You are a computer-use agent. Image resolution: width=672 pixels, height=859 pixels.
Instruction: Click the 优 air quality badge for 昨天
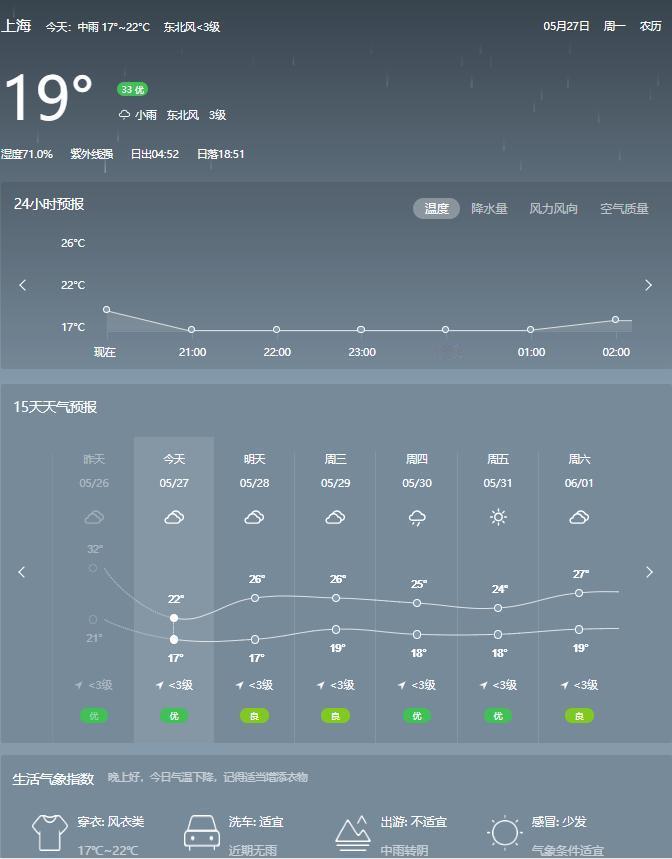pos(94,716)
